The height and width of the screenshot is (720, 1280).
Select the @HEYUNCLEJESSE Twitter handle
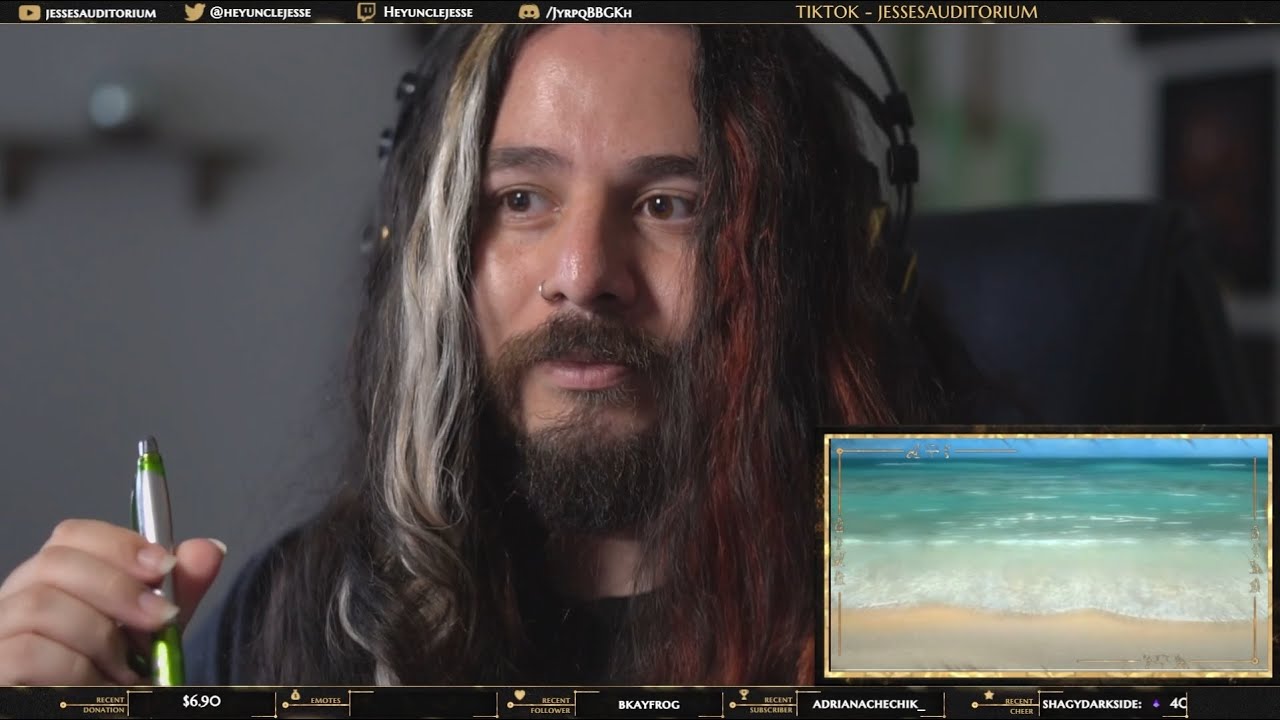(260, 12)
